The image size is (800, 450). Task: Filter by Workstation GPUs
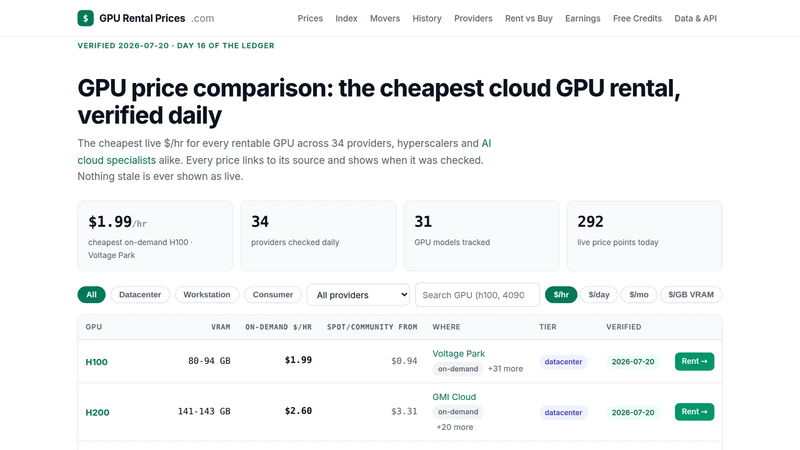click(207, 294)
